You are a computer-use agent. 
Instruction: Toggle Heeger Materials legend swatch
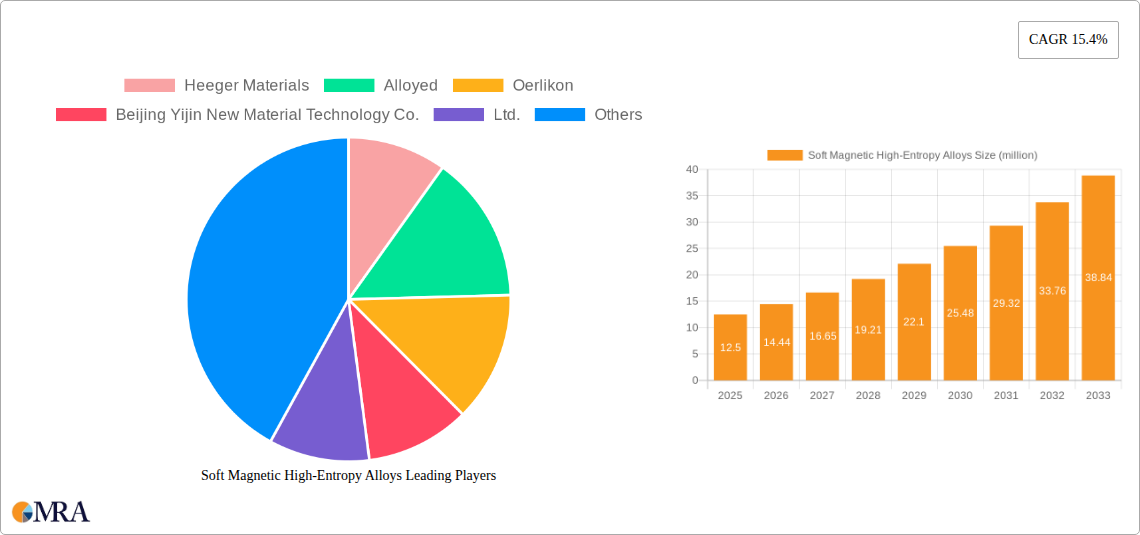point(150,86)
